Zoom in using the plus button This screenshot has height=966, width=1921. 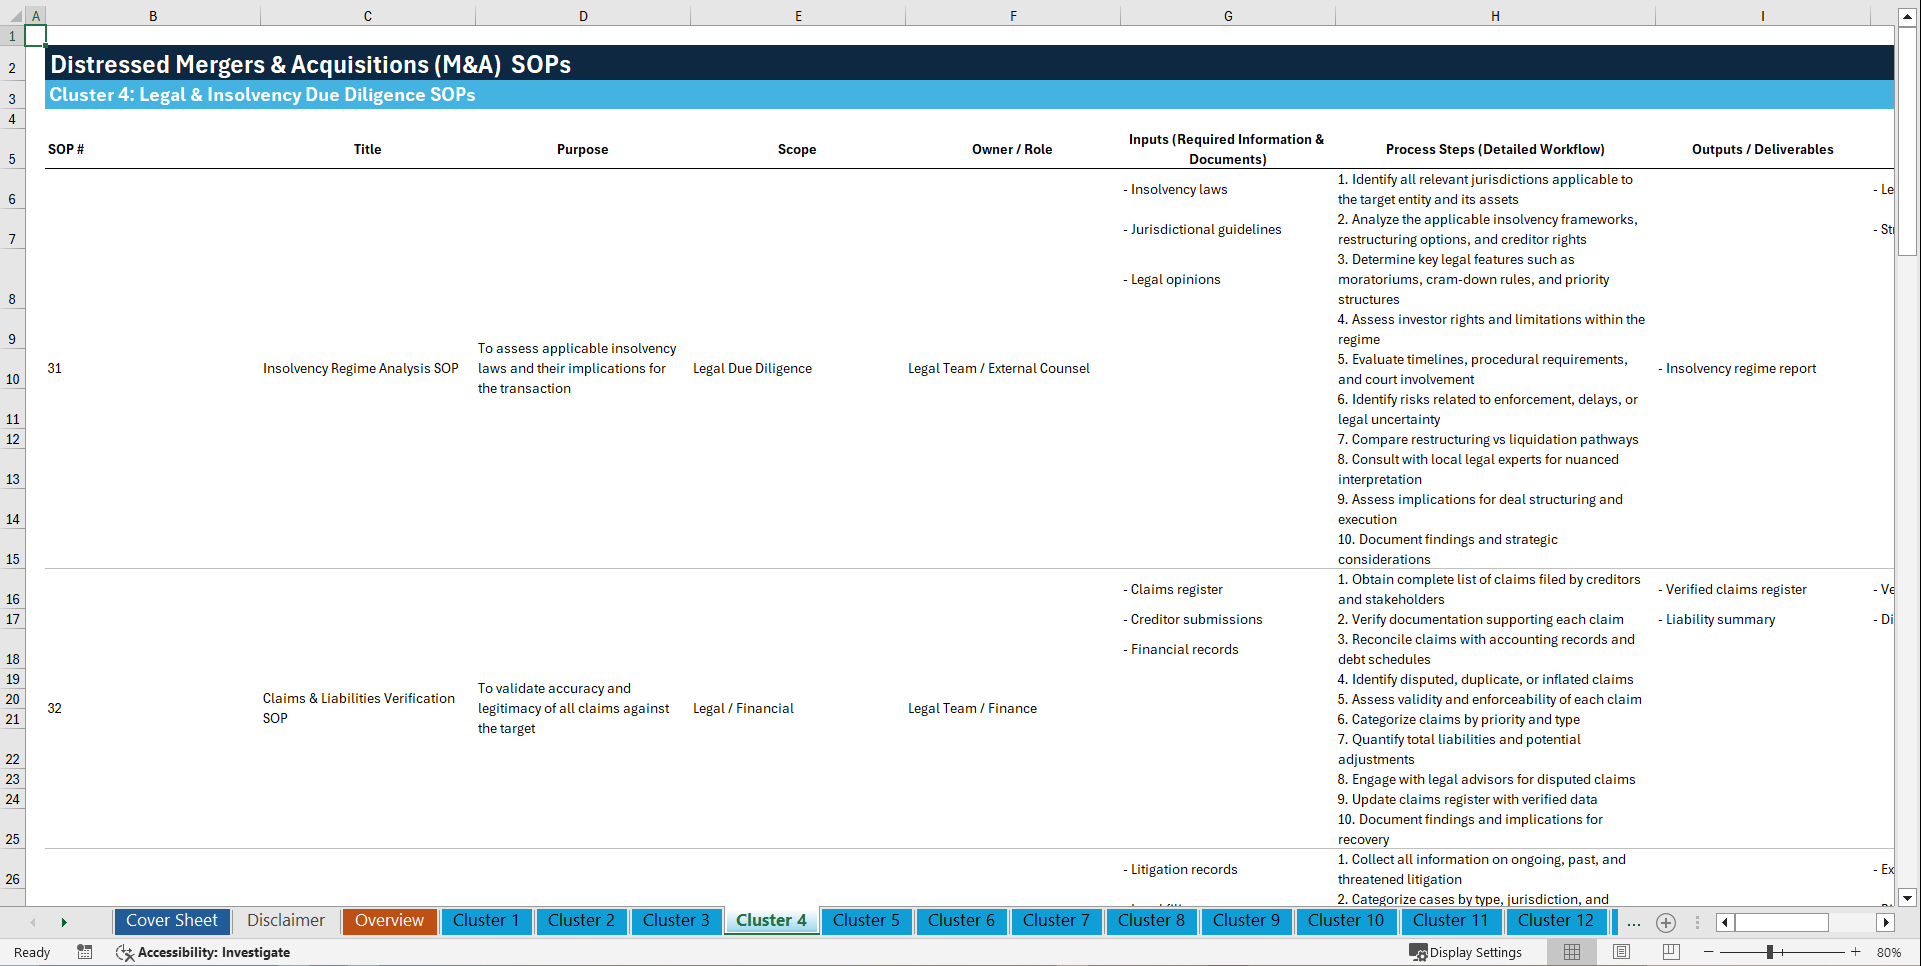(x=1857, y=952)
